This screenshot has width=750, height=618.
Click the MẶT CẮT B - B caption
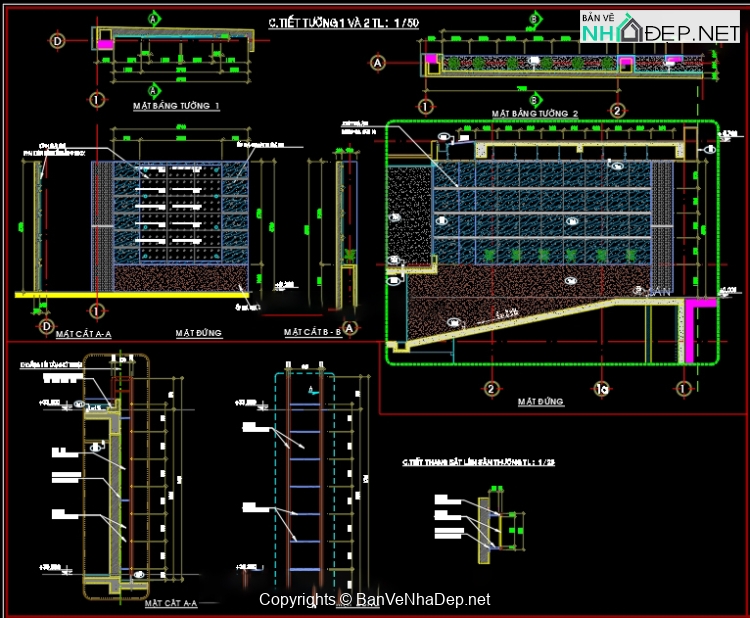(313, 332)
